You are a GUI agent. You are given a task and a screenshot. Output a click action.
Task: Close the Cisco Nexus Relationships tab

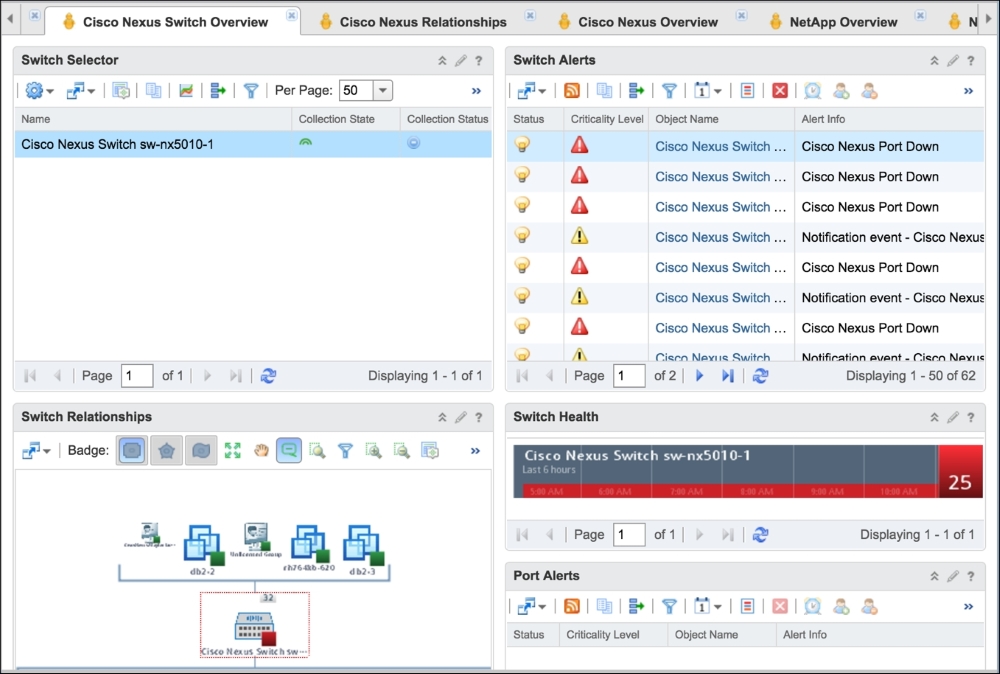[x=530, y=15]
